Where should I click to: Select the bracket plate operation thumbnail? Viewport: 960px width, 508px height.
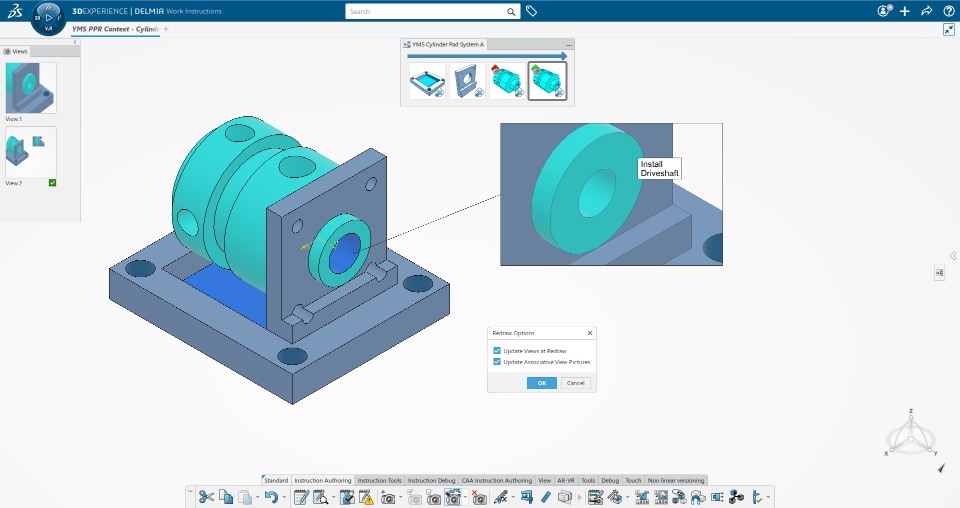[x=467, y=80]
